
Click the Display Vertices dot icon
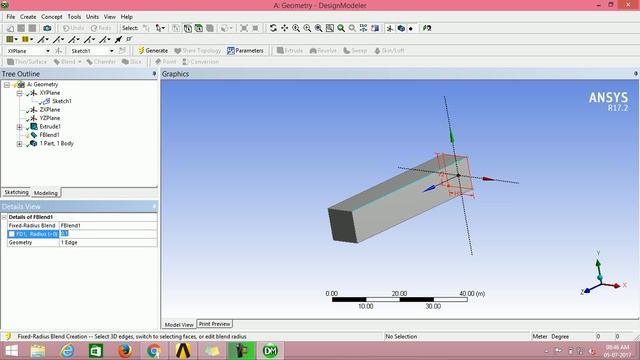[x=411, y=29]
